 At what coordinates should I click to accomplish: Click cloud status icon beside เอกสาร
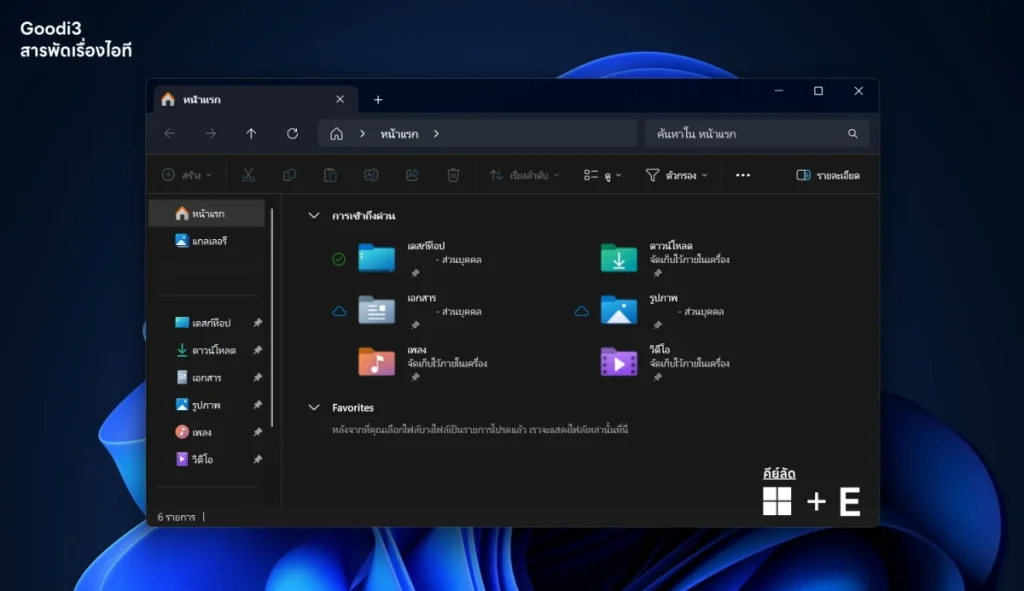pos(339,311)
